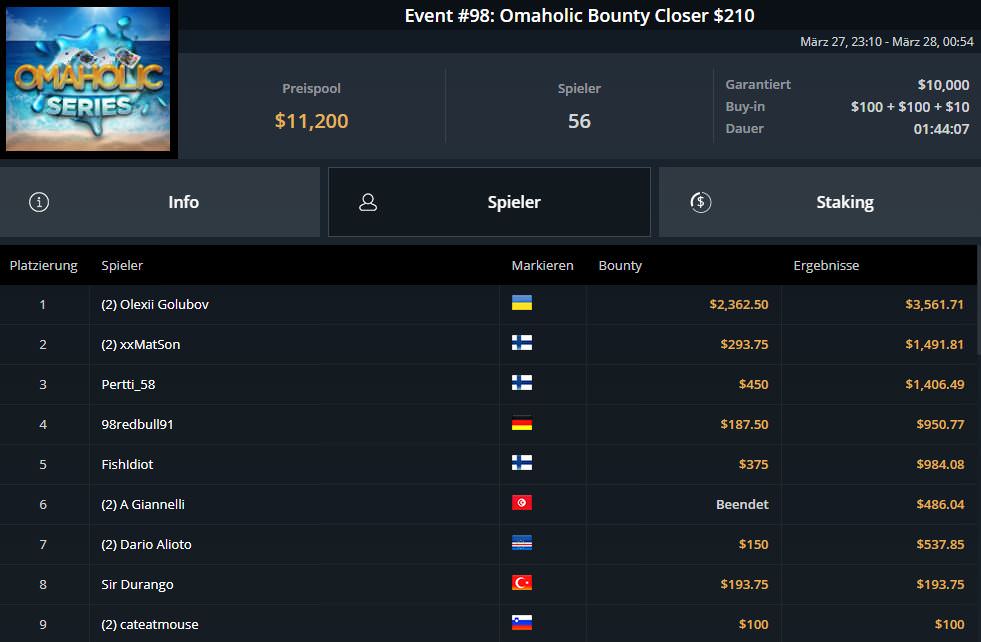Viewport: 981px width, 642px height.
Task: Click the Slovenia flag beside cateatmouse
Action: (x=521, y=623)
